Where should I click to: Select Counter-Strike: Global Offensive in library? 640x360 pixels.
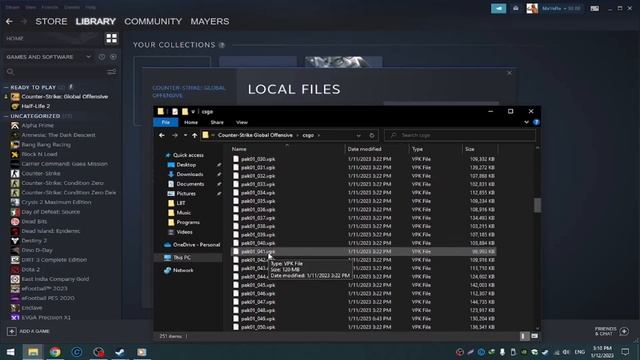click(x=64, y=97)
